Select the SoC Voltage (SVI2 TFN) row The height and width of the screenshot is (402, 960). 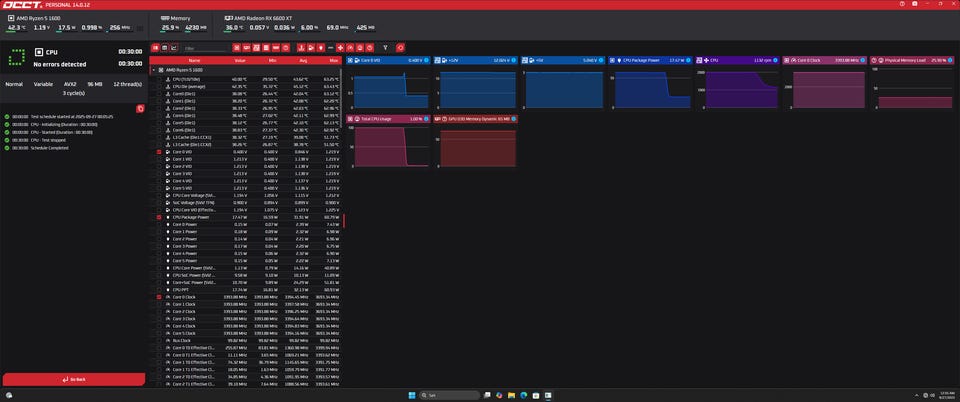(246, 203)
